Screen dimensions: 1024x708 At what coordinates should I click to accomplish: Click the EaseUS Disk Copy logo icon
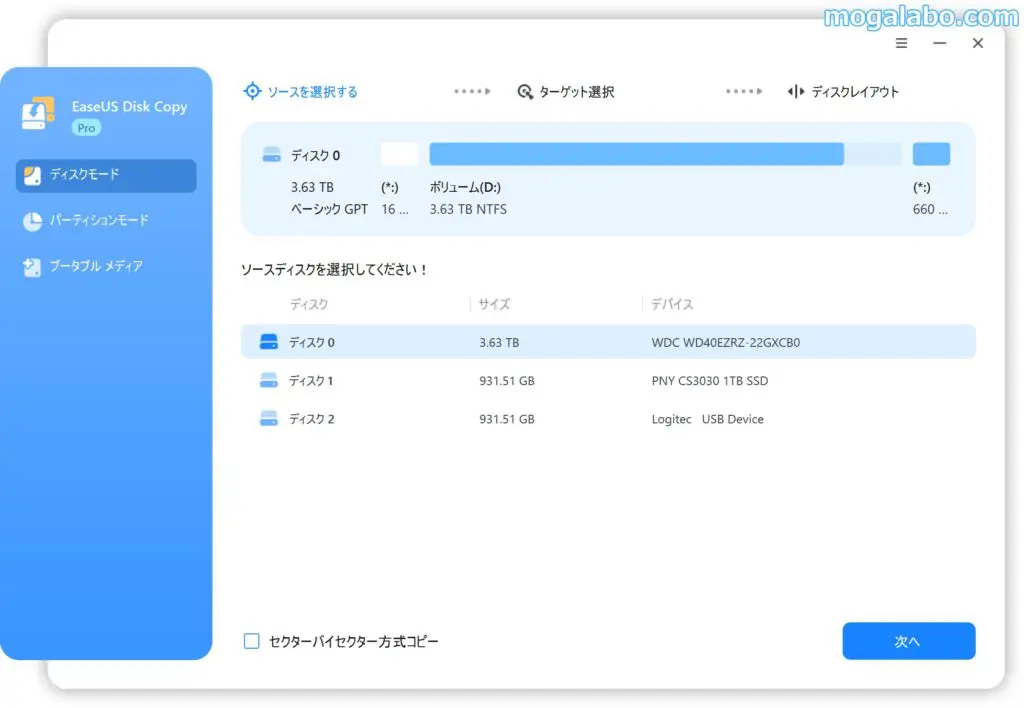pyautogui.click(x=38, y=114)
